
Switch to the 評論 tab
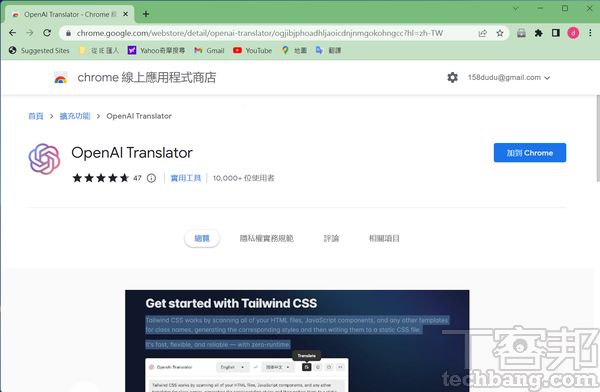point(331,238)
